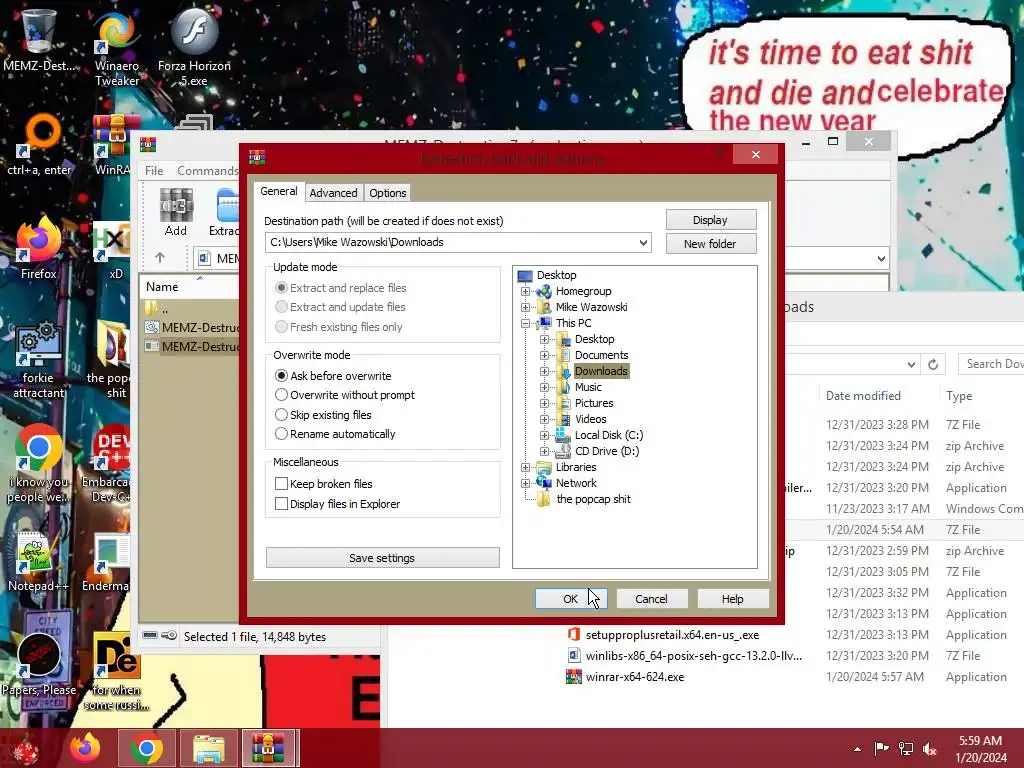Viewport: 1024px width, 768px height.
Task: Open Notepad++ desktop shortcut
Action: pos(38,562)
